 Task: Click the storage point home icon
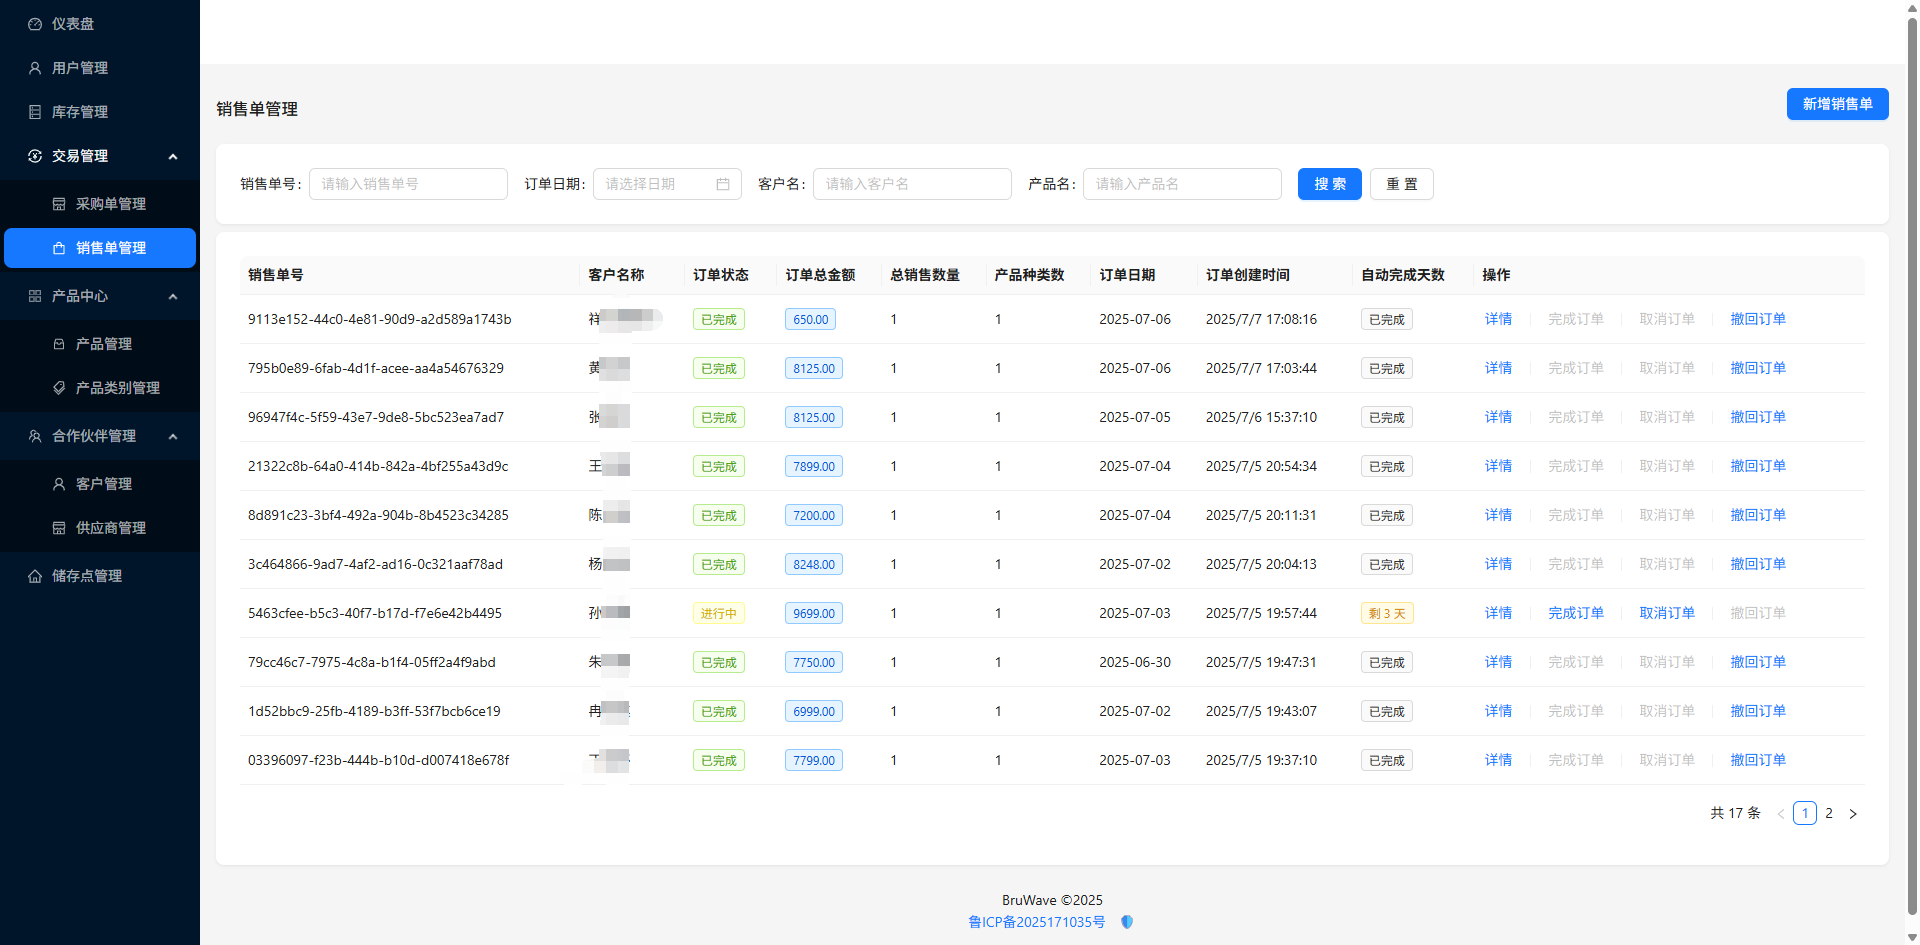click(35, 576)
